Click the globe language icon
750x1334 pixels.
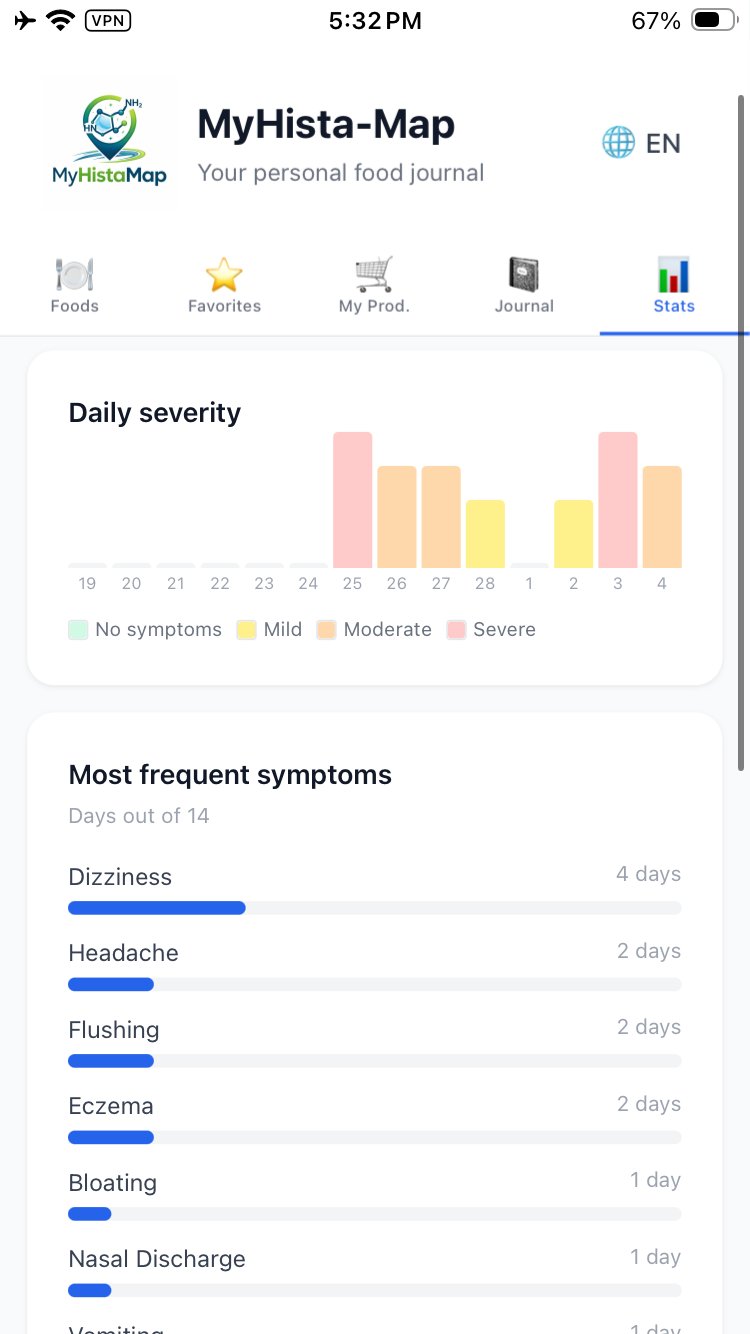point(618,143)
